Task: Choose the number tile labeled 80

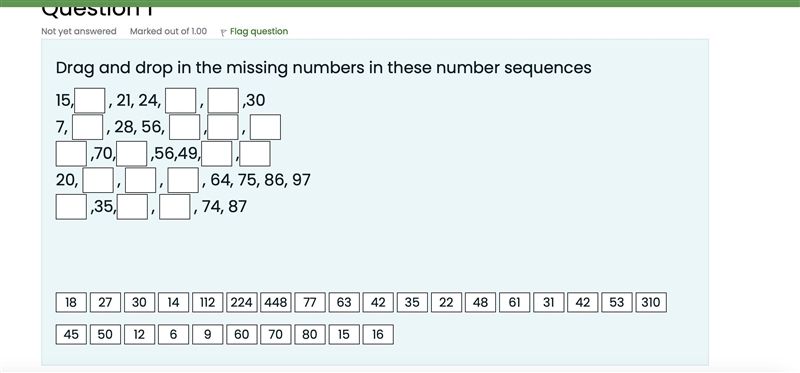Action: click(x=310, y=335)
